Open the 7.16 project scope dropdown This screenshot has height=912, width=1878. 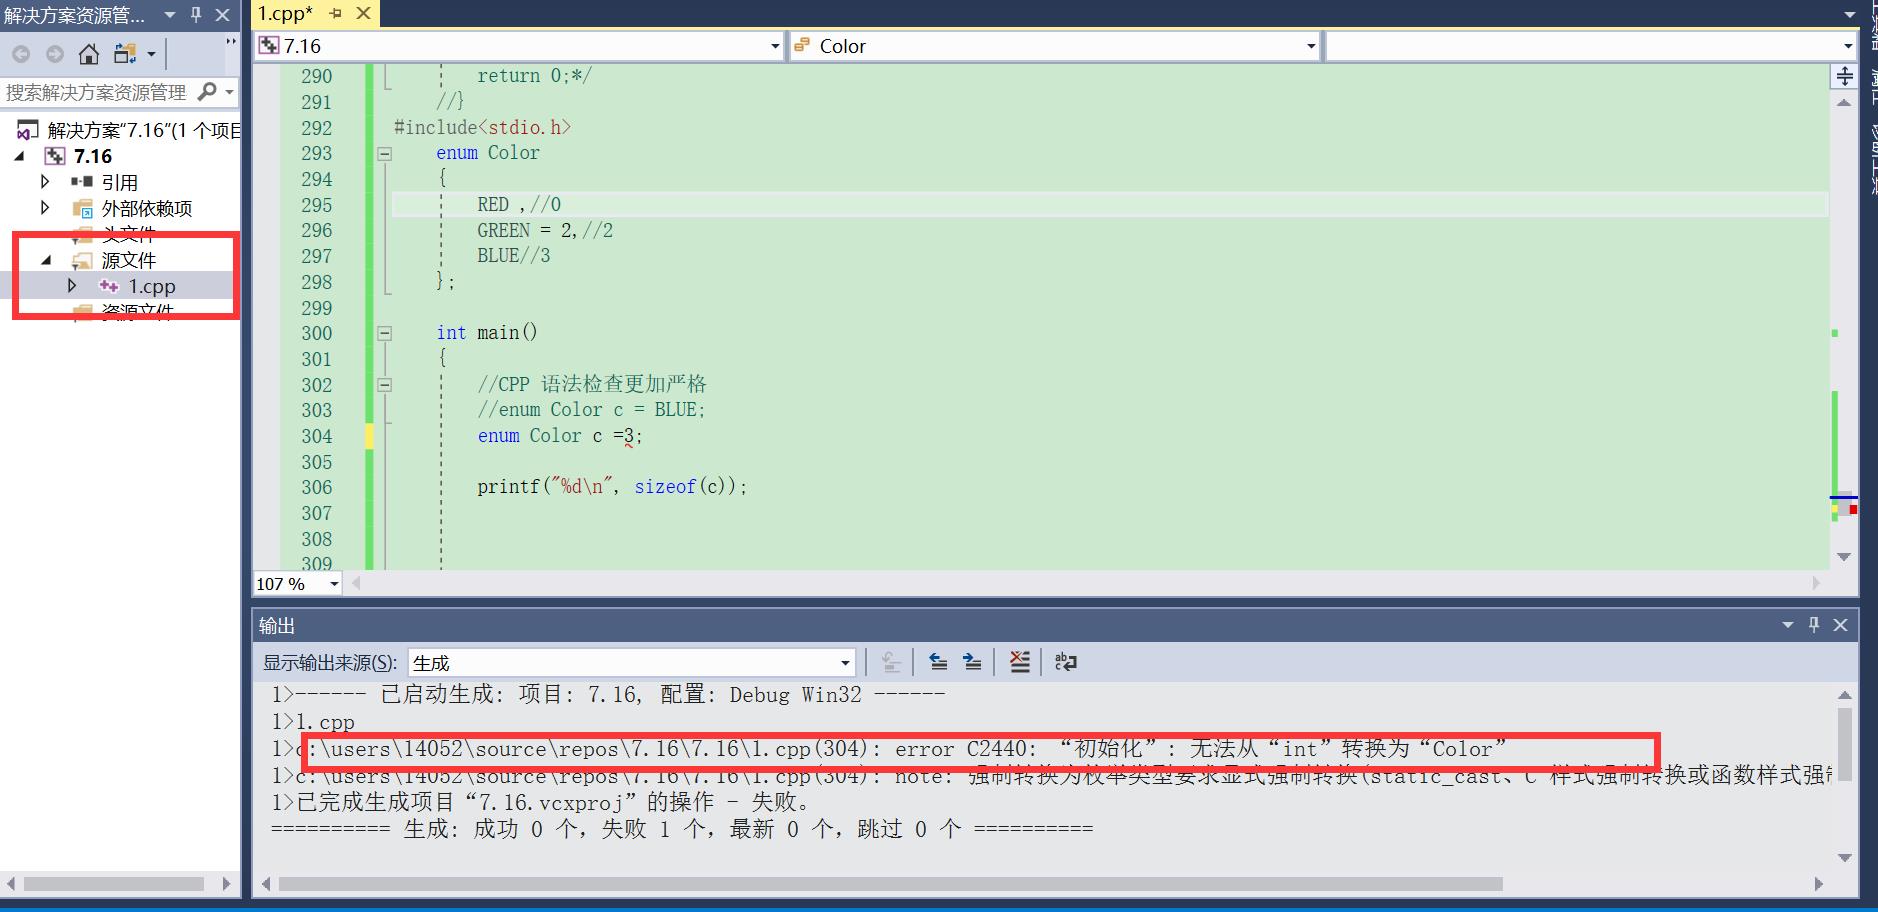coord(774,46)
